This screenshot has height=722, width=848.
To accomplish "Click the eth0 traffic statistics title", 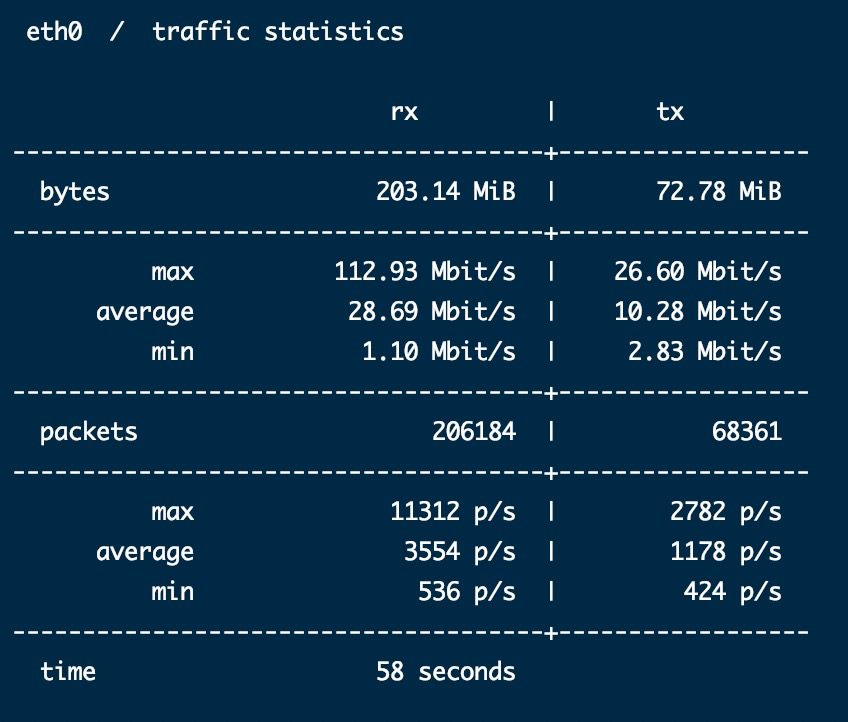I will click(x=215, y=31).
